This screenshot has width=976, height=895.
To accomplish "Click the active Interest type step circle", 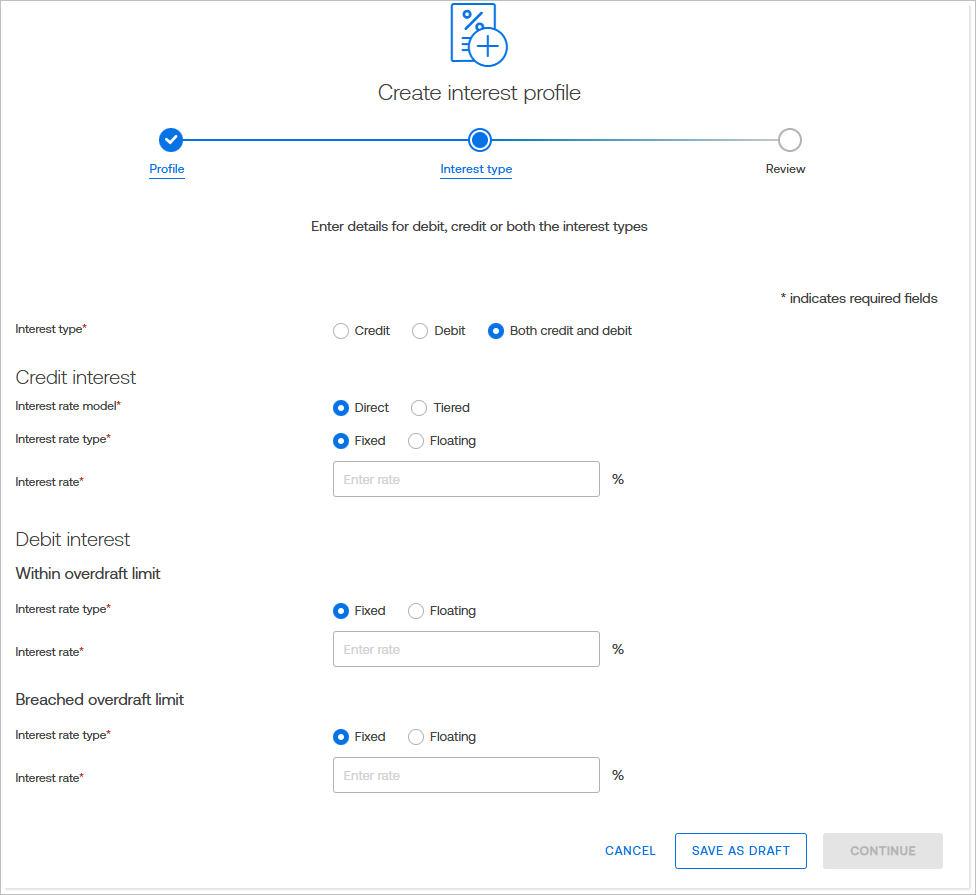I will 479,140.
